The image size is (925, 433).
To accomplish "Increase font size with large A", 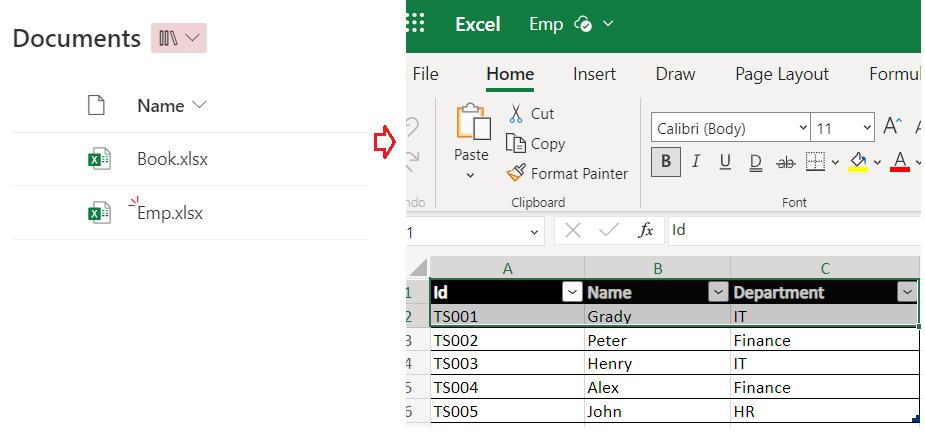I will coord(893,126).
